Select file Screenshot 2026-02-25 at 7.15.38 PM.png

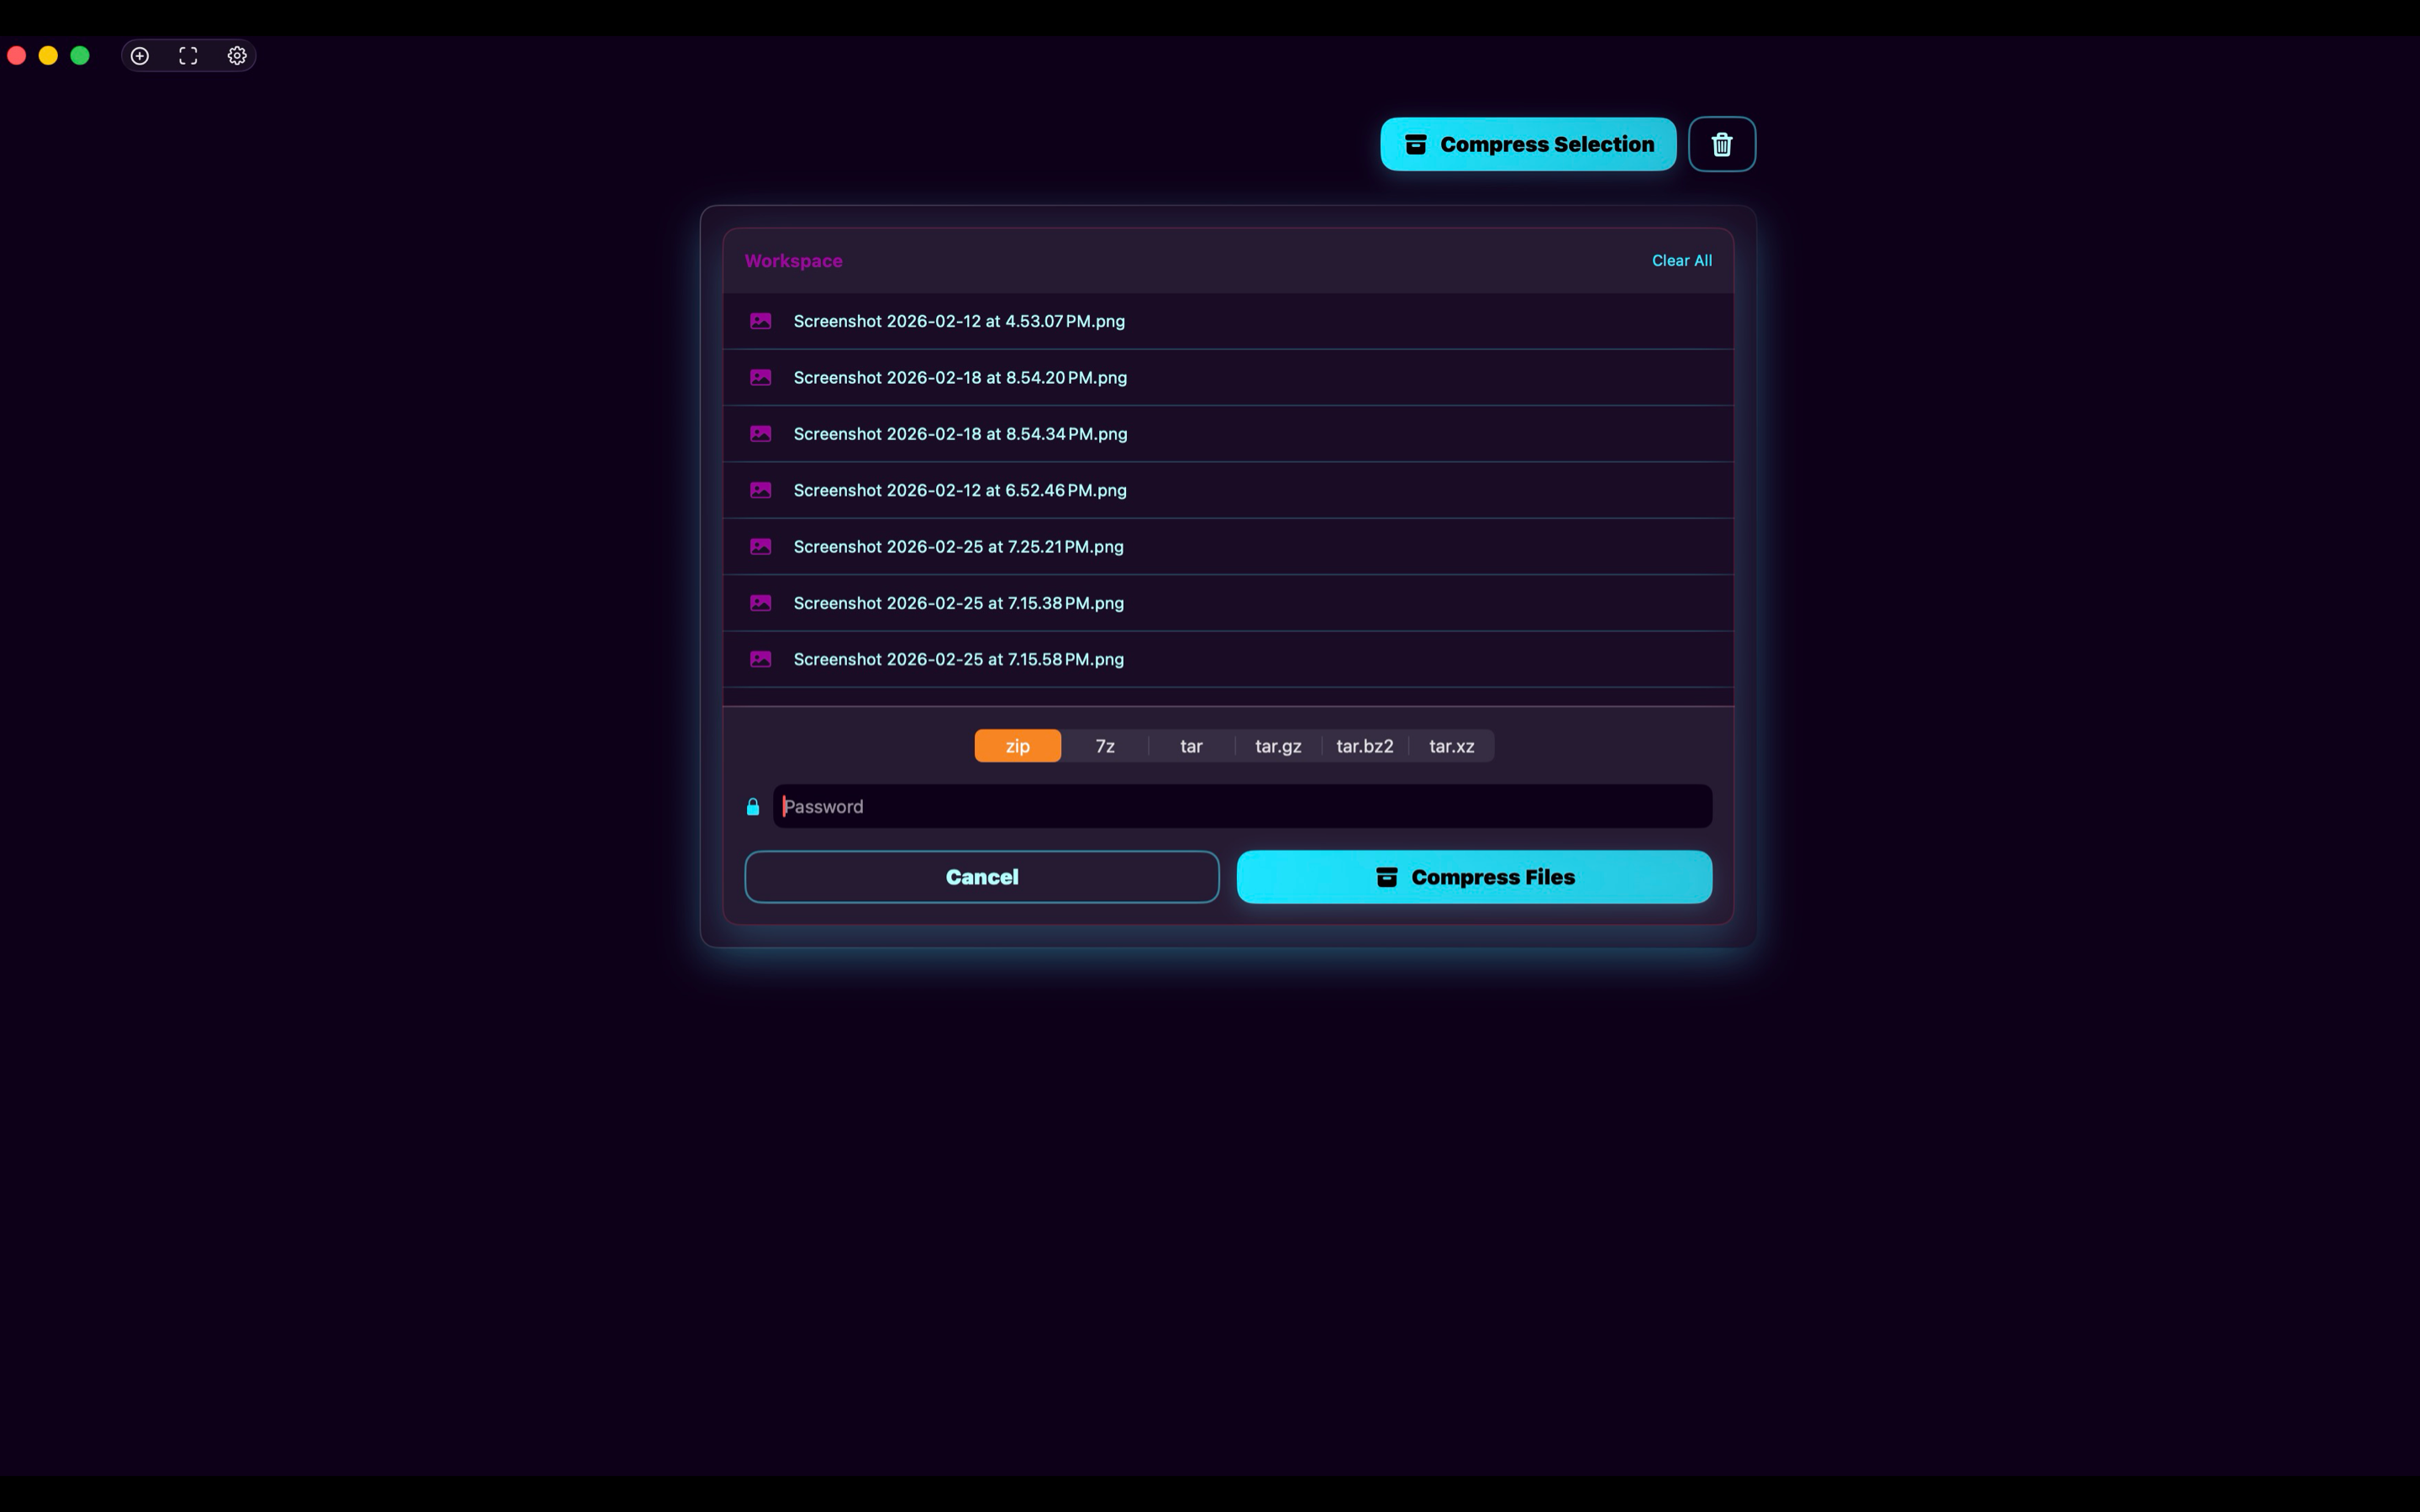coord(1228,603)
